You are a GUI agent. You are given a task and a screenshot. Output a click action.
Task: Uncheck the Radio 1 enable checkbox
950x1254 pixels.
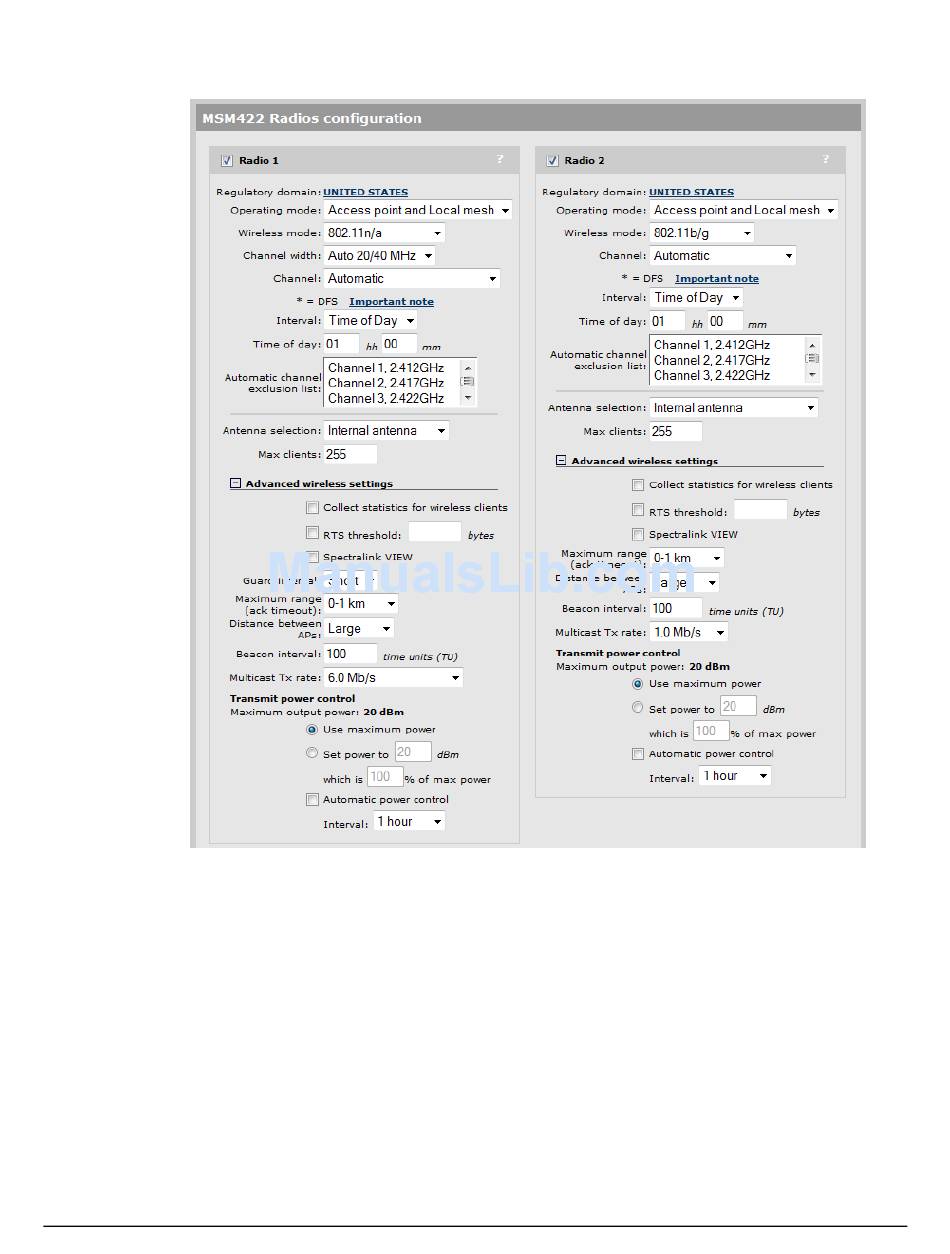pos(227,160)
